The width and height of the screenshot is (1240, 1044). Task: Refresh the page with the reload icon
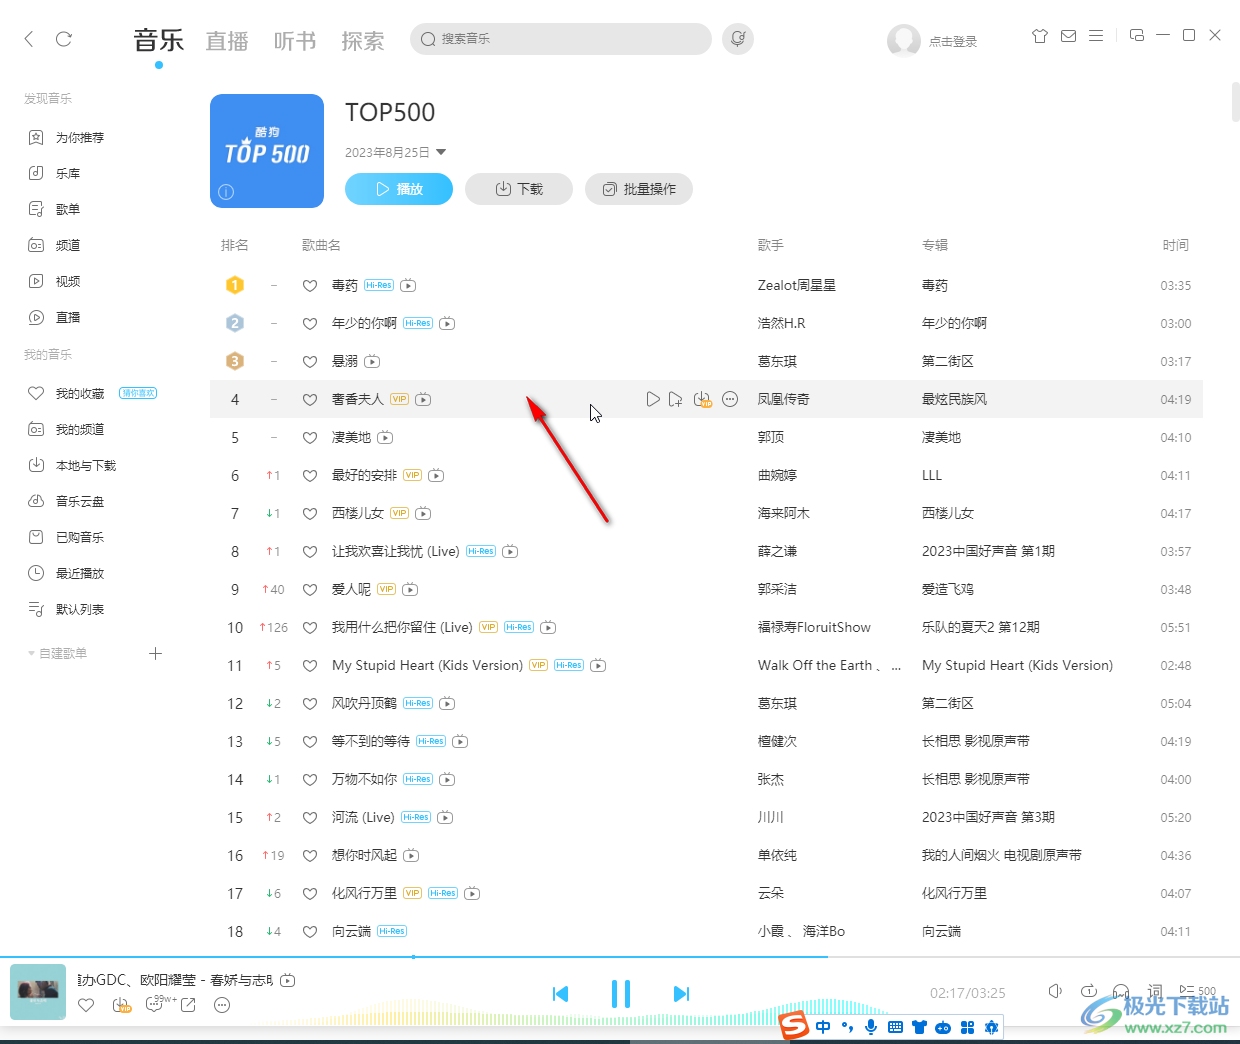pos(64,39)
